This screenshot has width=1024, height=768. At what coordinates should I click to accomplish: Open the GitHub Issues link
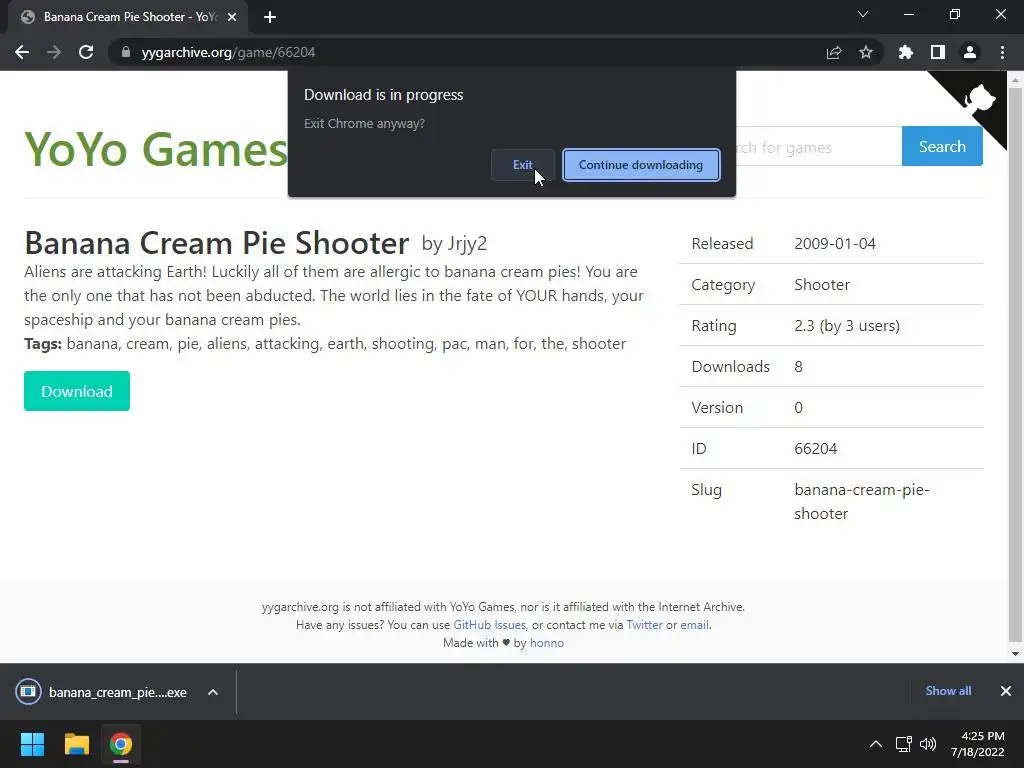490,625
